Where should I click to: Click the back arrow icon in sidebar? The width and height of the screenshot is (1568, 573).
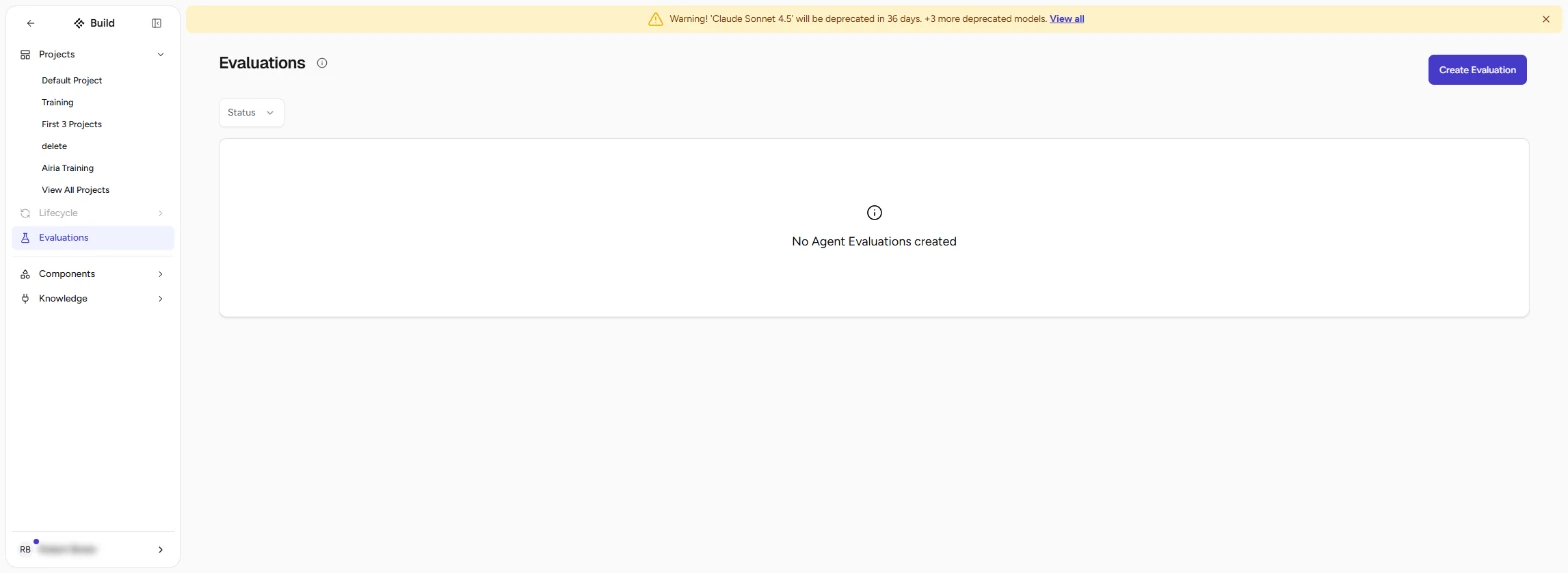pyautogui.click(x=31, y=23)
